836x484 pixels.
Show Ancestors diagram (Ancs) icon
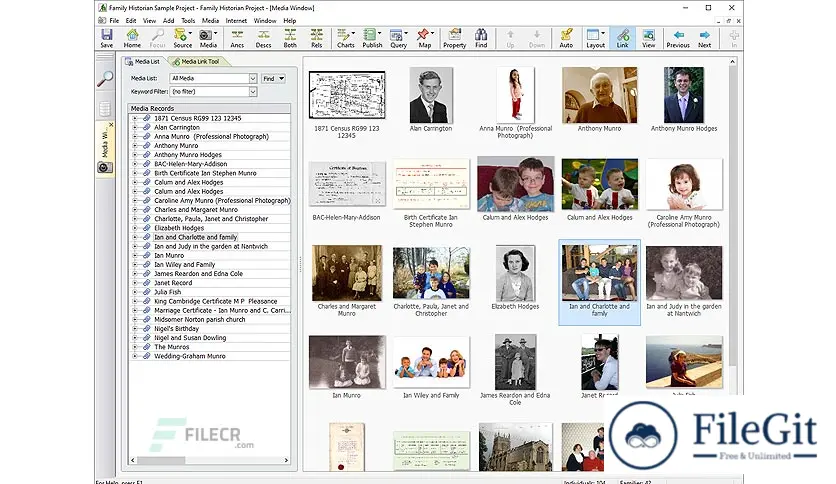pos(237,38)
